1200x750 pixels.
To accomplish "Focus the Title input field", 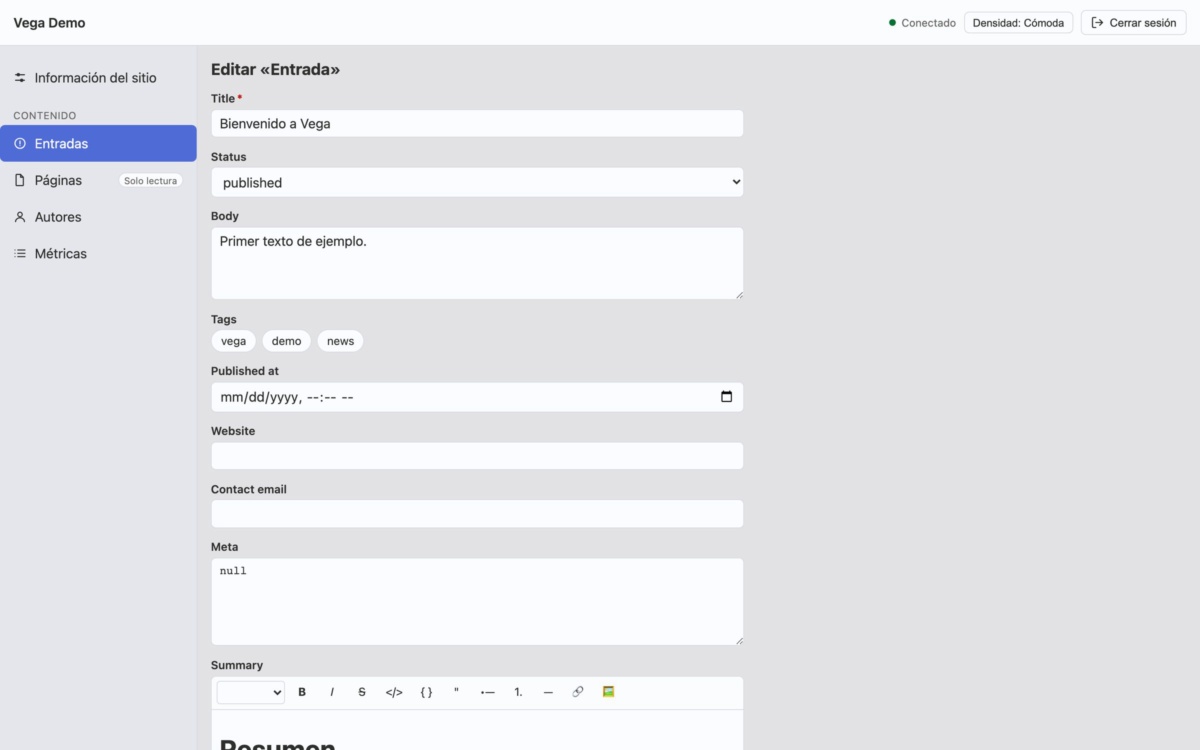I will [477, 123].
